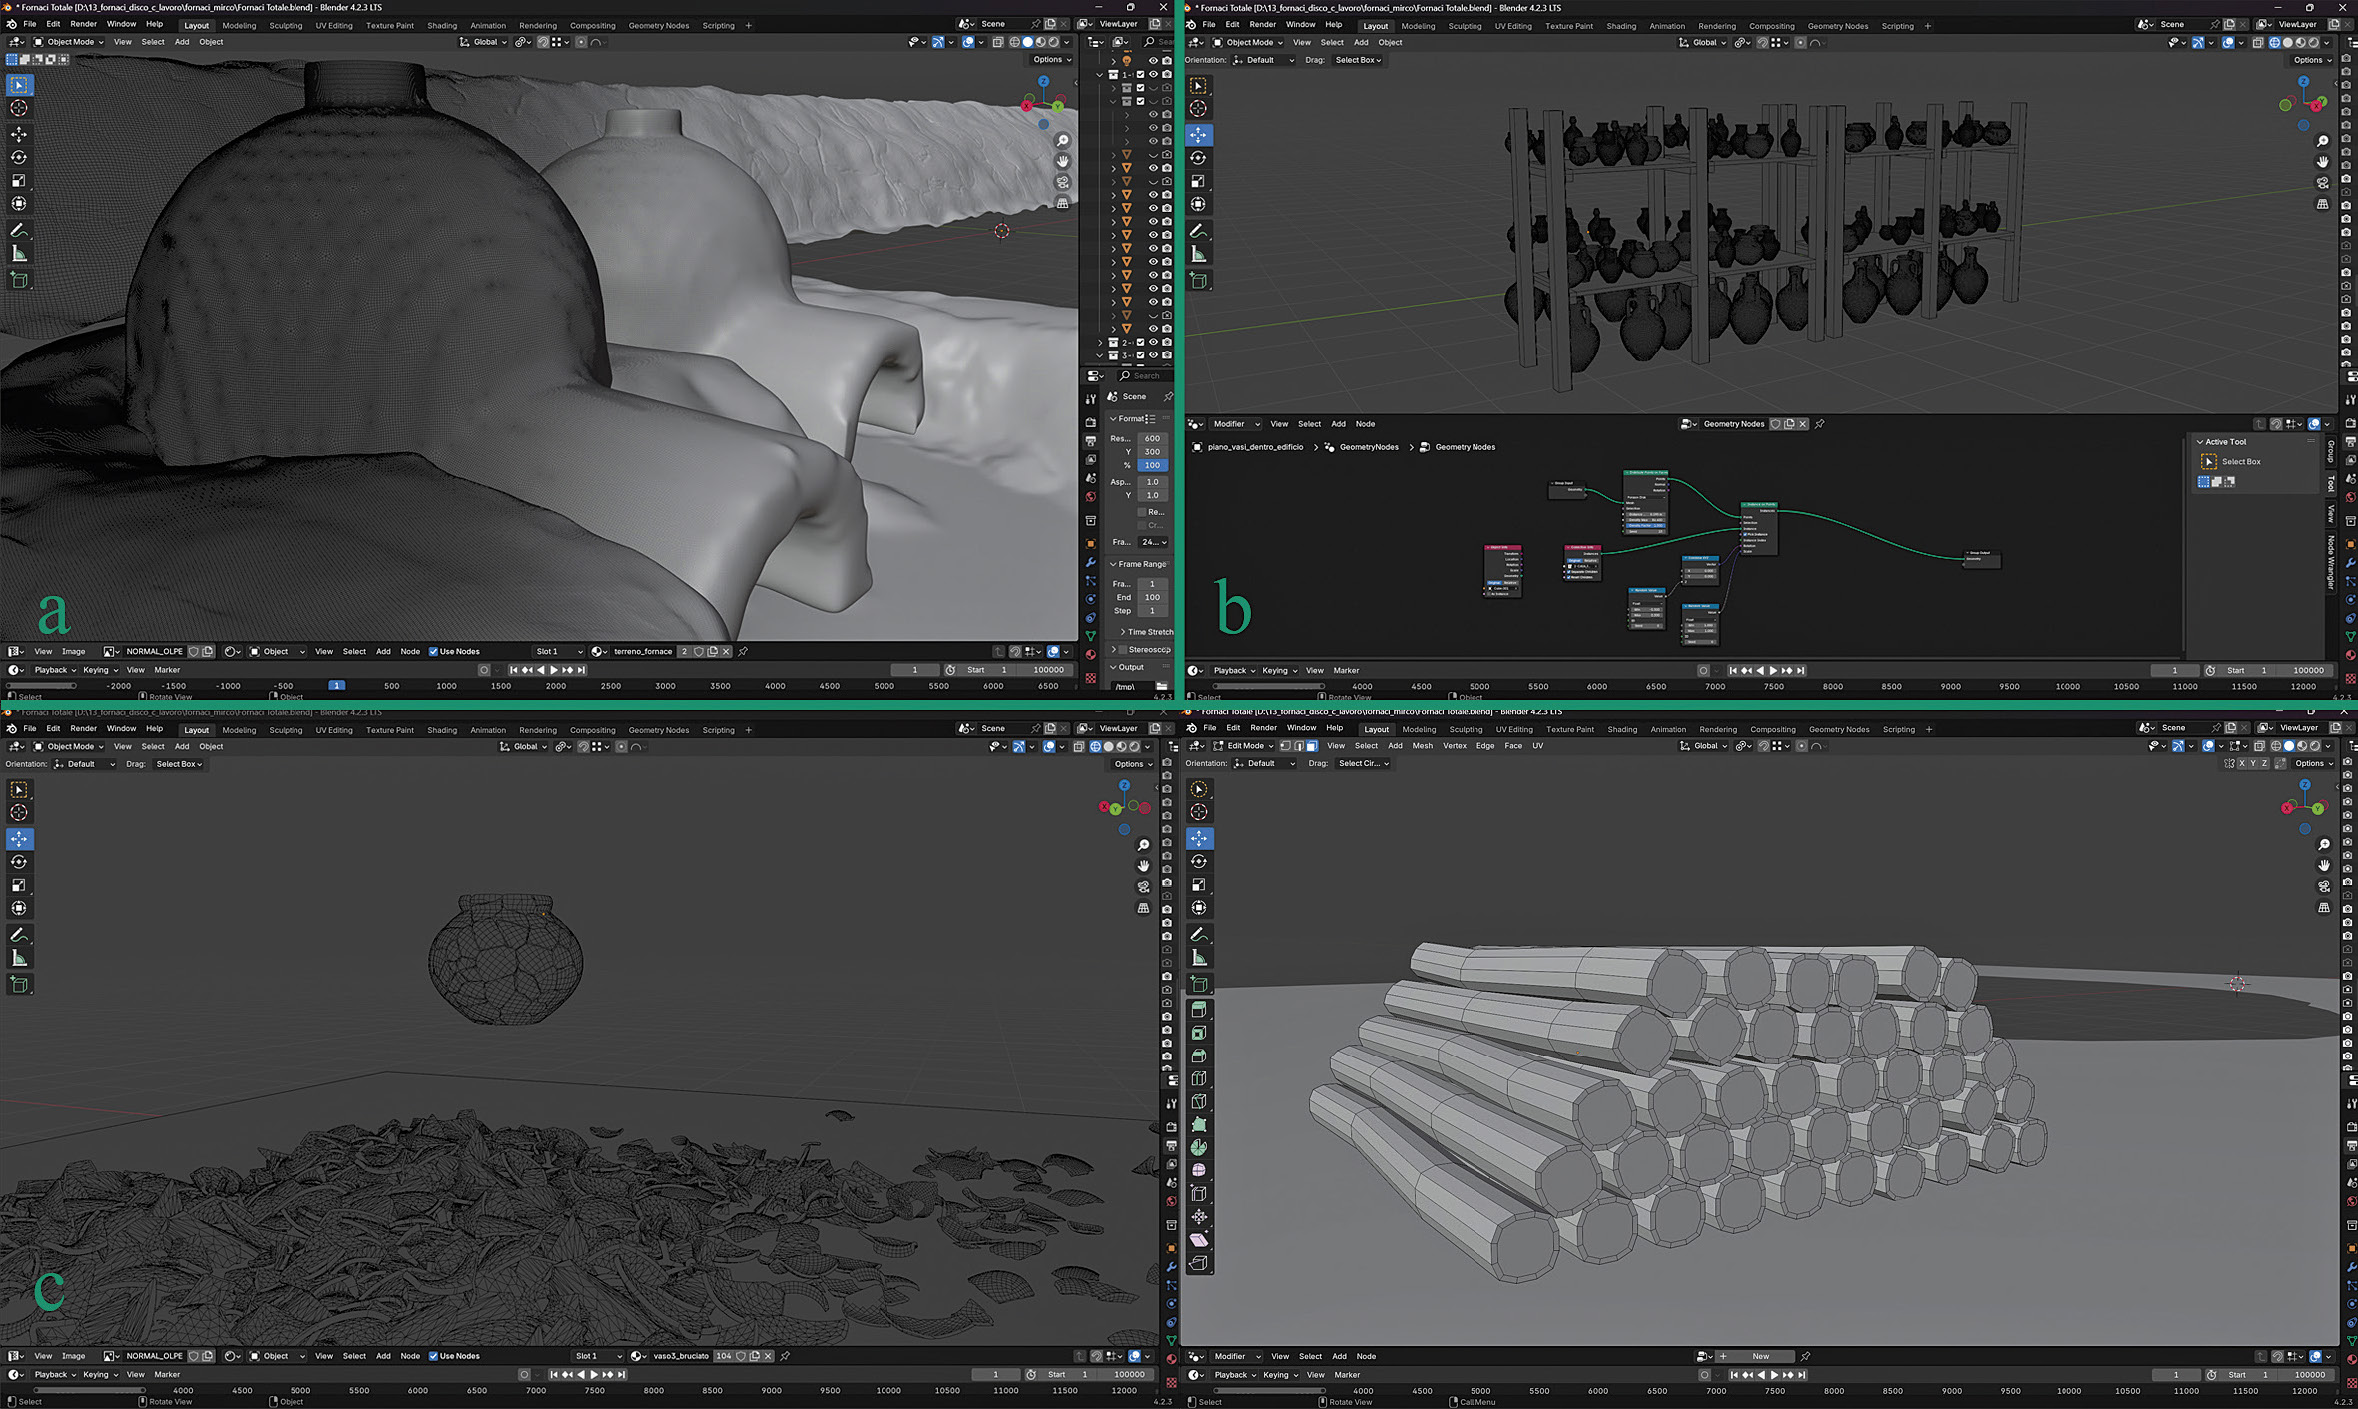Tick the Stereoscopy checkbox in properties
2358x1409 pixels.
click(x=1122, y=649)
